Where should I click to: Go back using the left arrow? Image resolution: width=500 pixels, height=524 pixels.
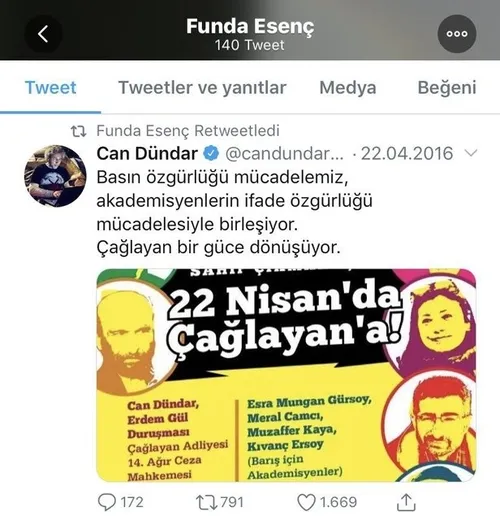coord(43,34)
